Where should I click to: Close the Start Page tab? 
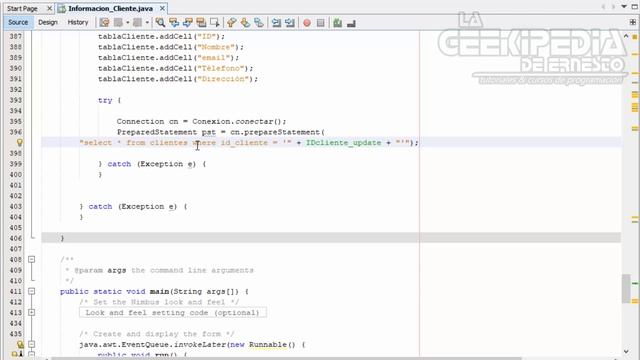[49, 9]
